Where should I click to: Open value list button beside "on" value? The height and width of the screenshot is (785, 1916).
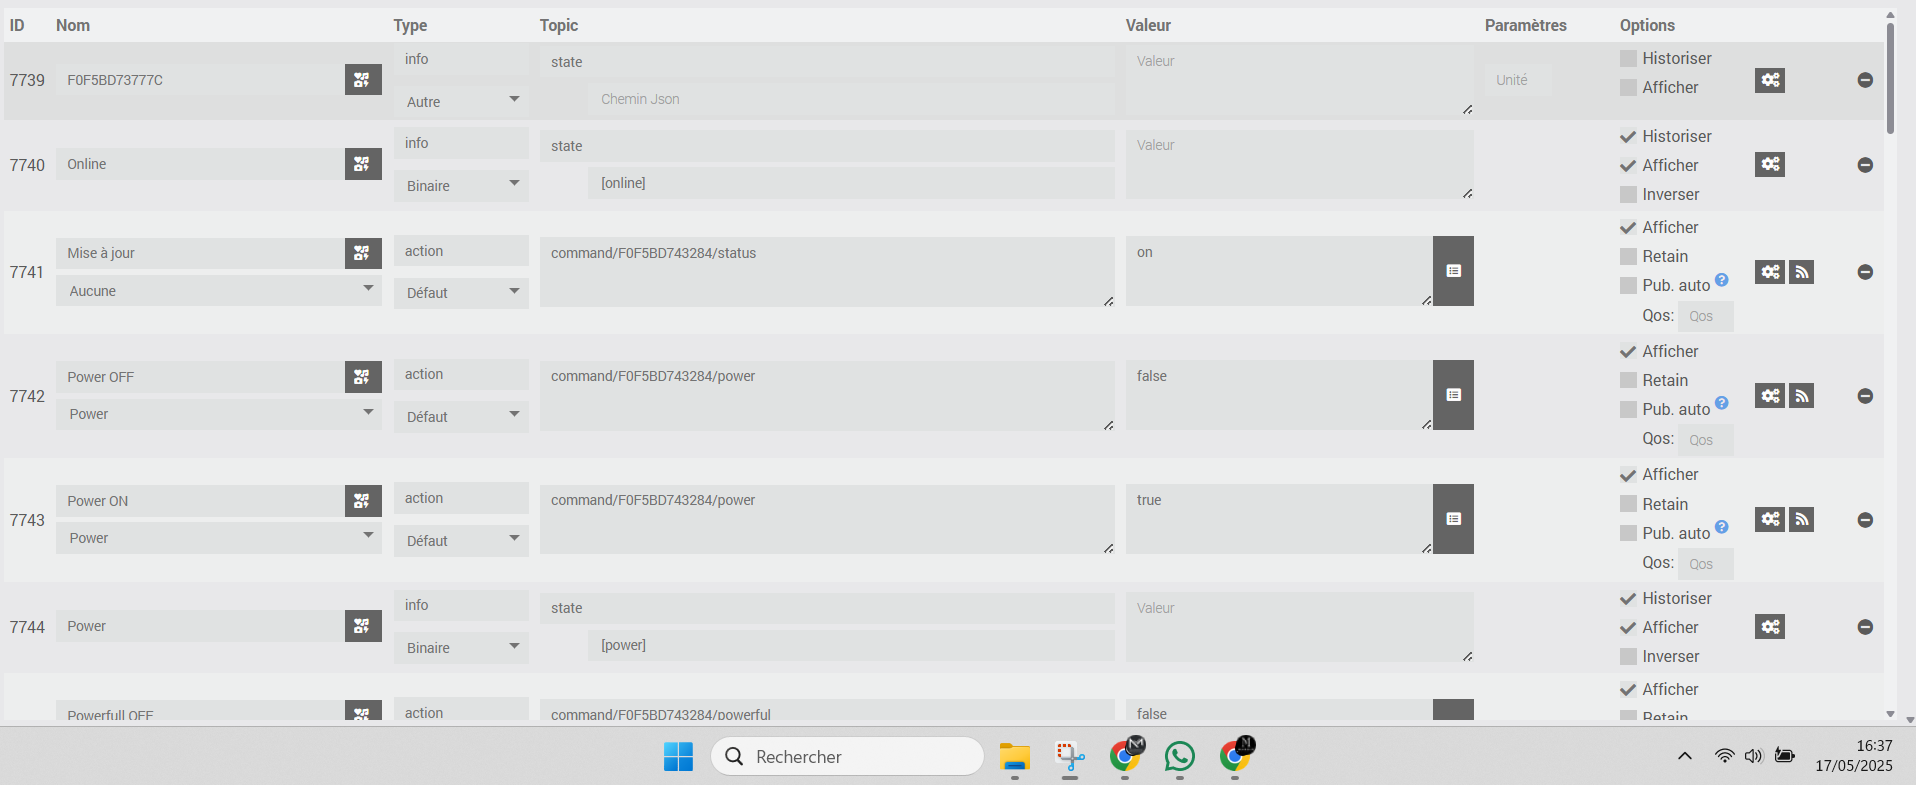(x=1454, y=271)
